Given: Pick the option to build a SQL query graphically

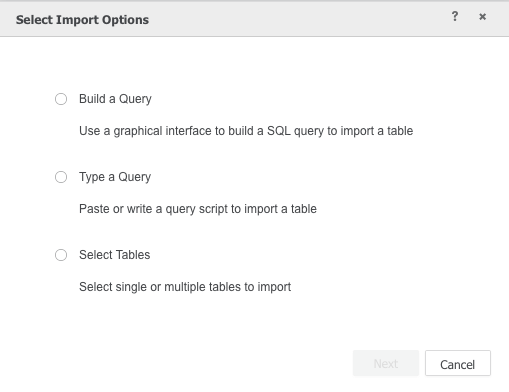Looking at the screenshot, I should click(61, 99).
